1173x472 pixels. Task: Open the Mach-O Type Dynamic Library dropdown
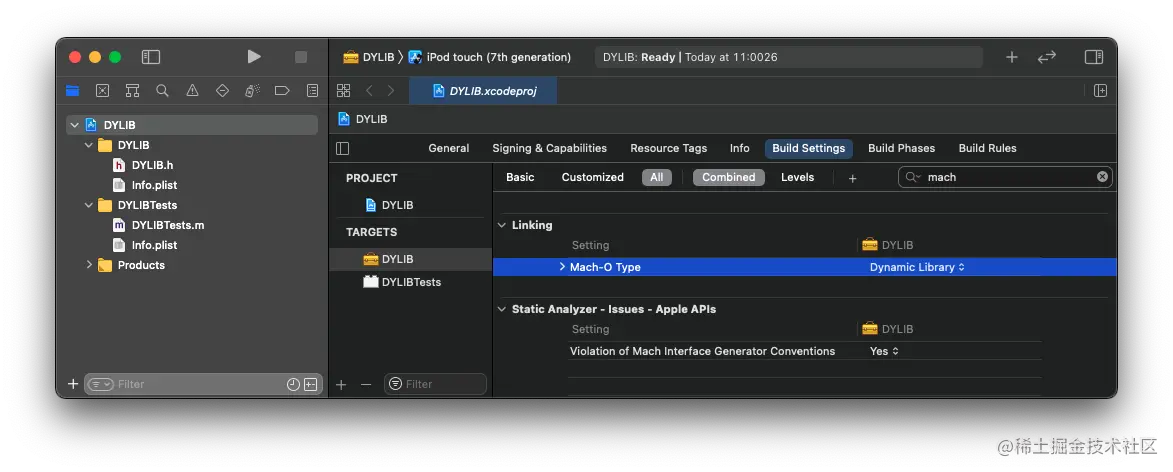pos(917,267)
